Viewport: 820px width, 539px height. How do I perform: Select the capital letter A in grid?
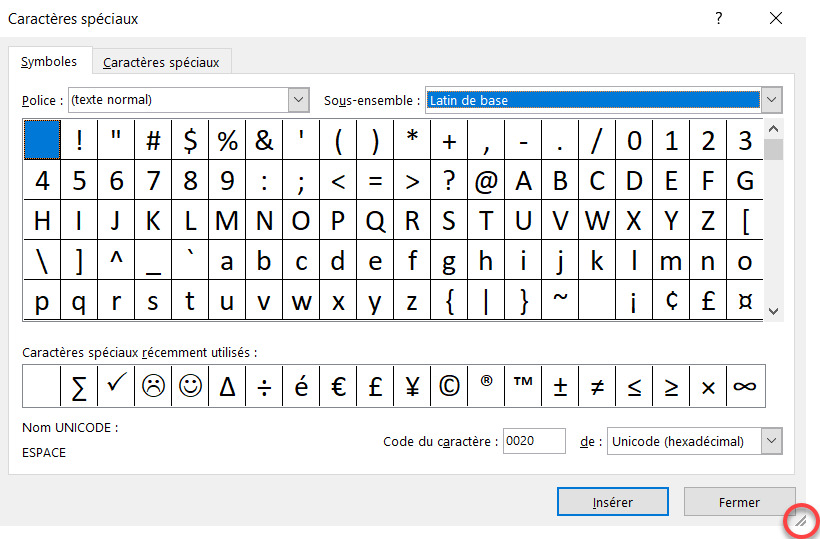point(523,180)
